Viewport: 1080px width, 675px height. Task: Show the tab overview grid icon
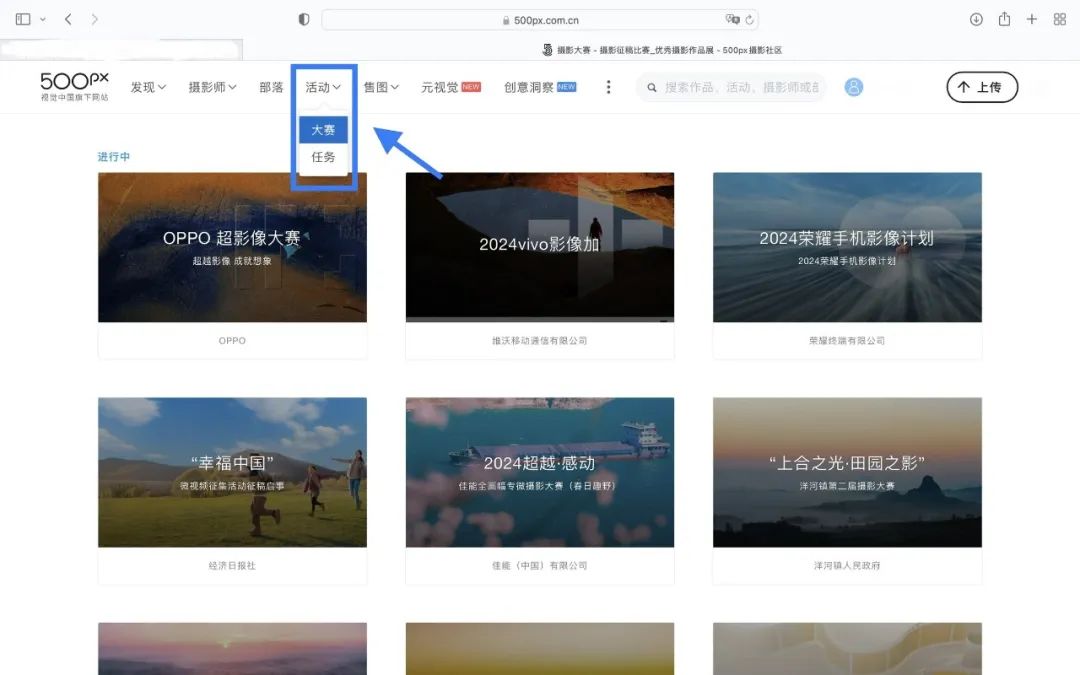coord(1060,19)
